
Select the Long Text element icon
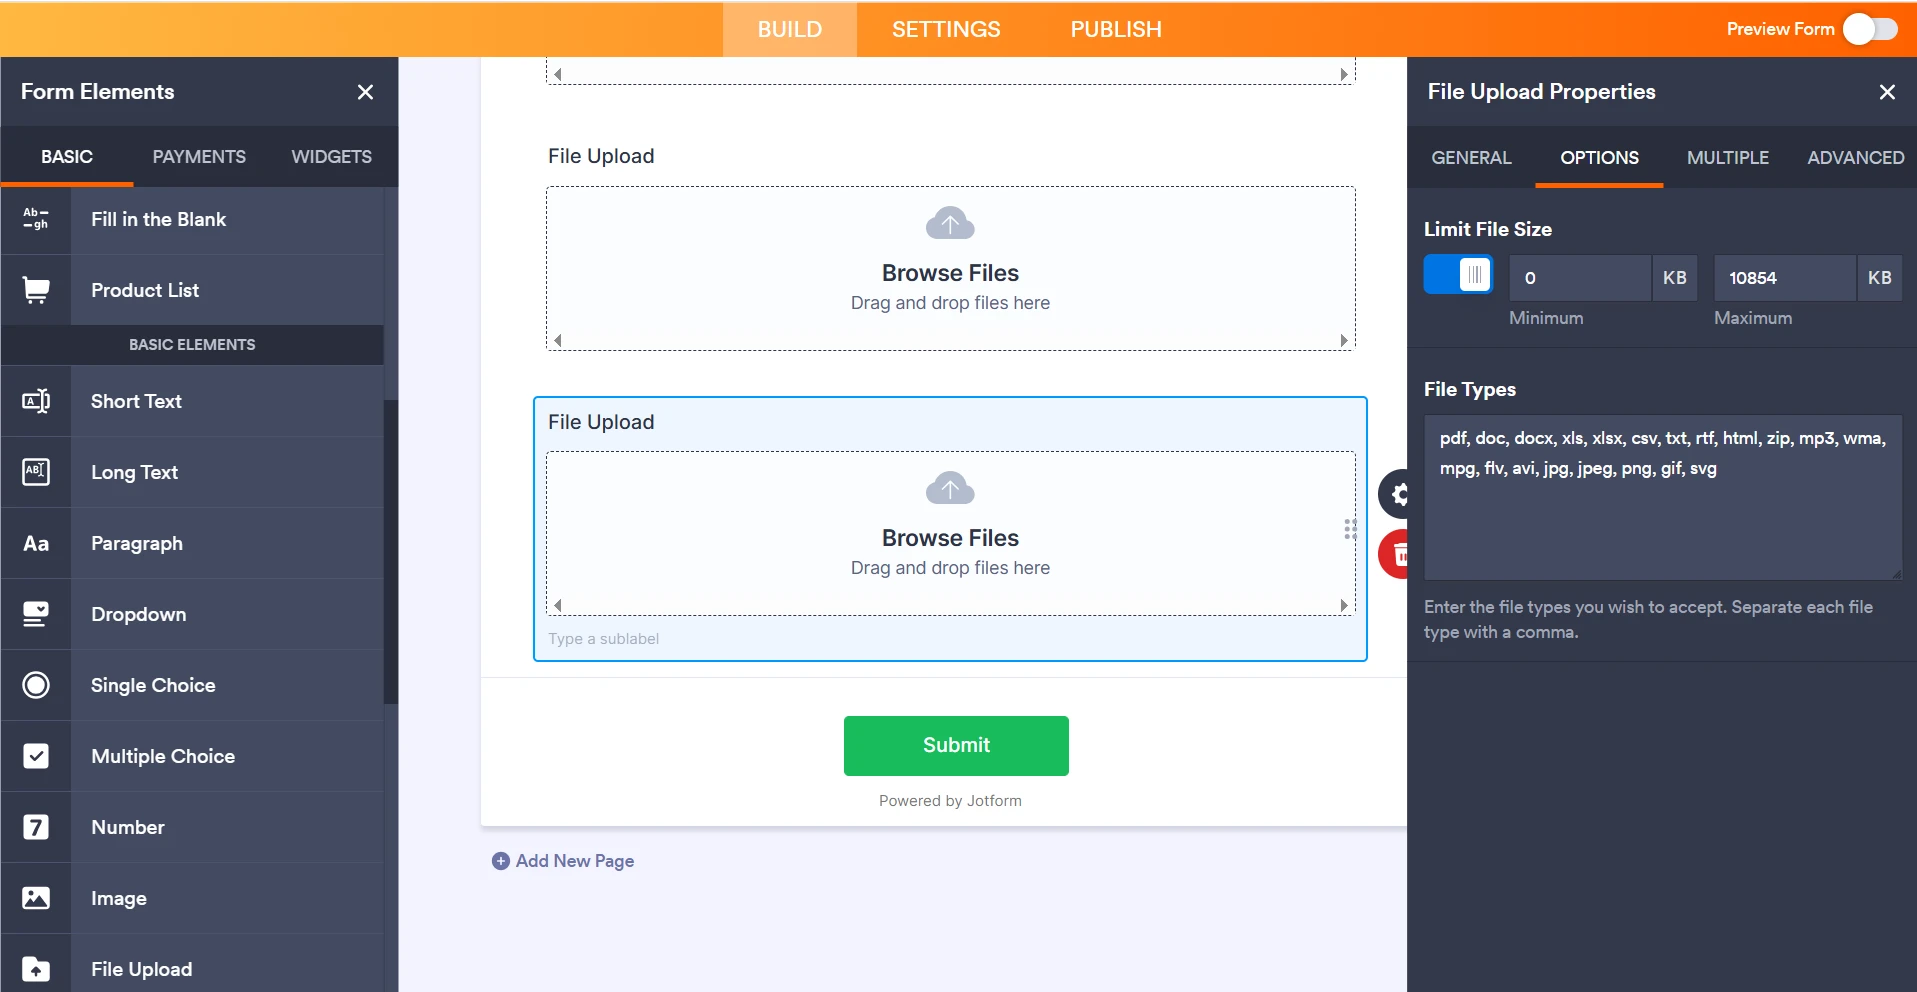click(36, 472)
